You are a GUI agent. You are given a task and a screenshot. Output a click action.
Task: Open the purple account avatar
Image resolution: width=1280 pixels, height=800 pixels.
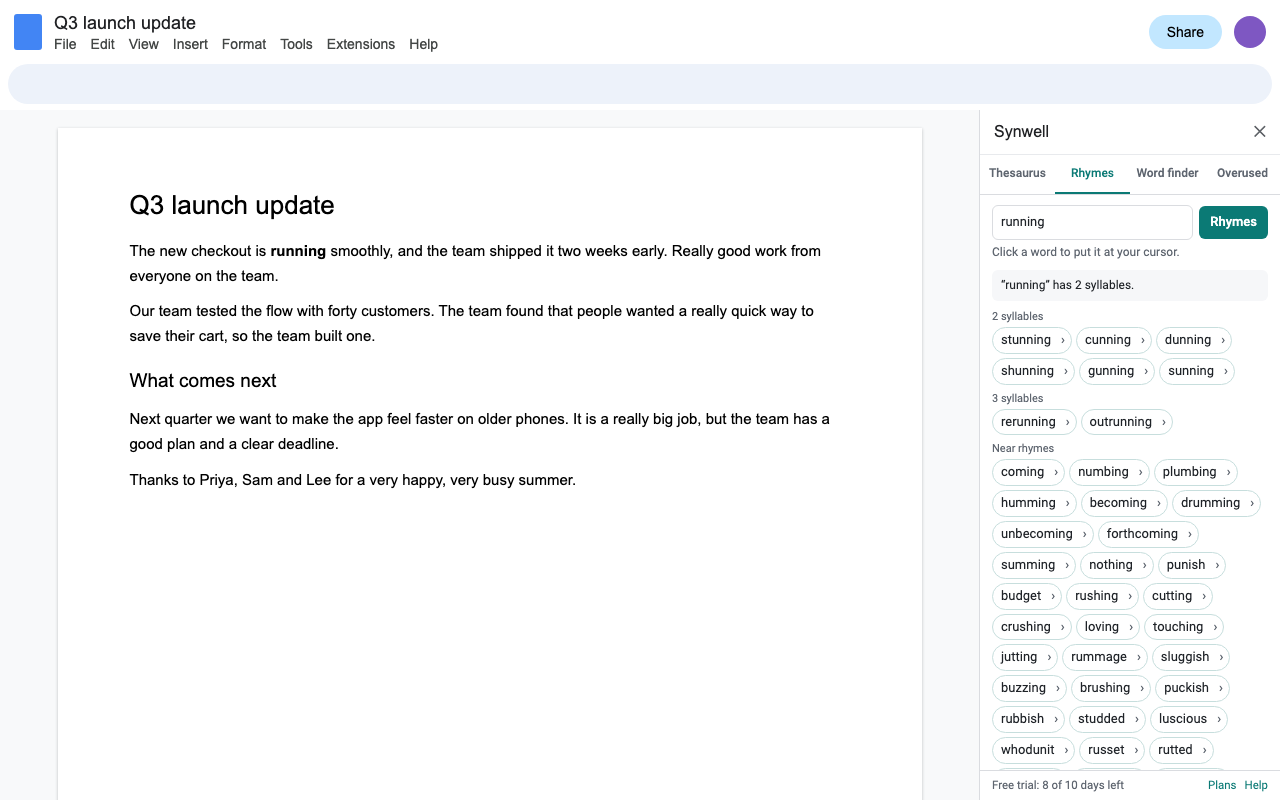point(1250,32)
